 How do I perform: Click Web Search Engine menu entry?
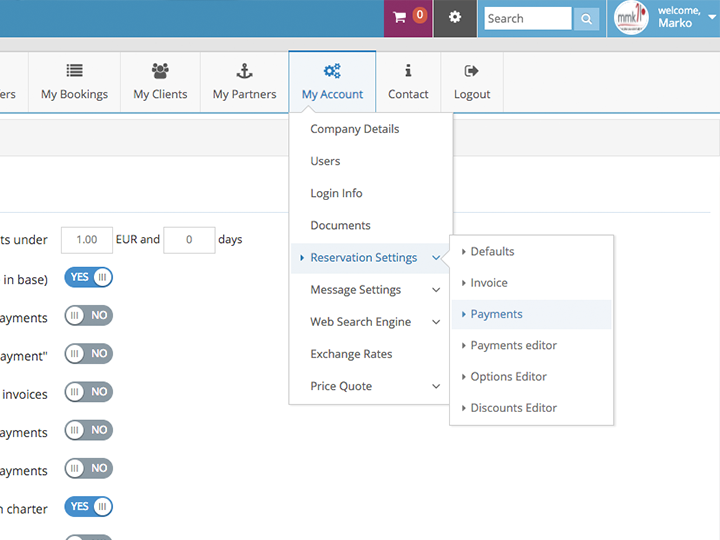tap(360, 322)
